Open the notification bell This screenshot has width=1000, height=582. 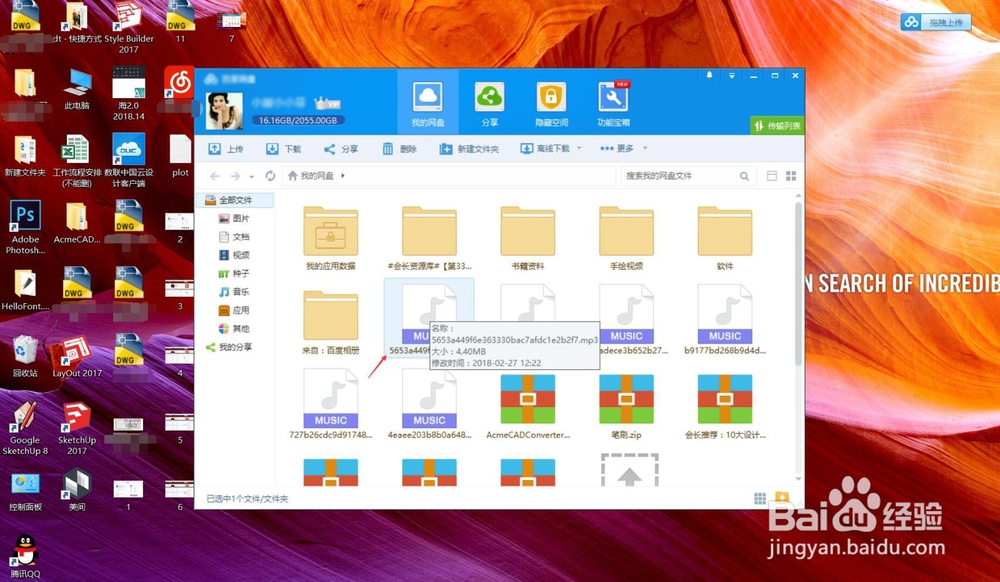click(x=709, y=75)
